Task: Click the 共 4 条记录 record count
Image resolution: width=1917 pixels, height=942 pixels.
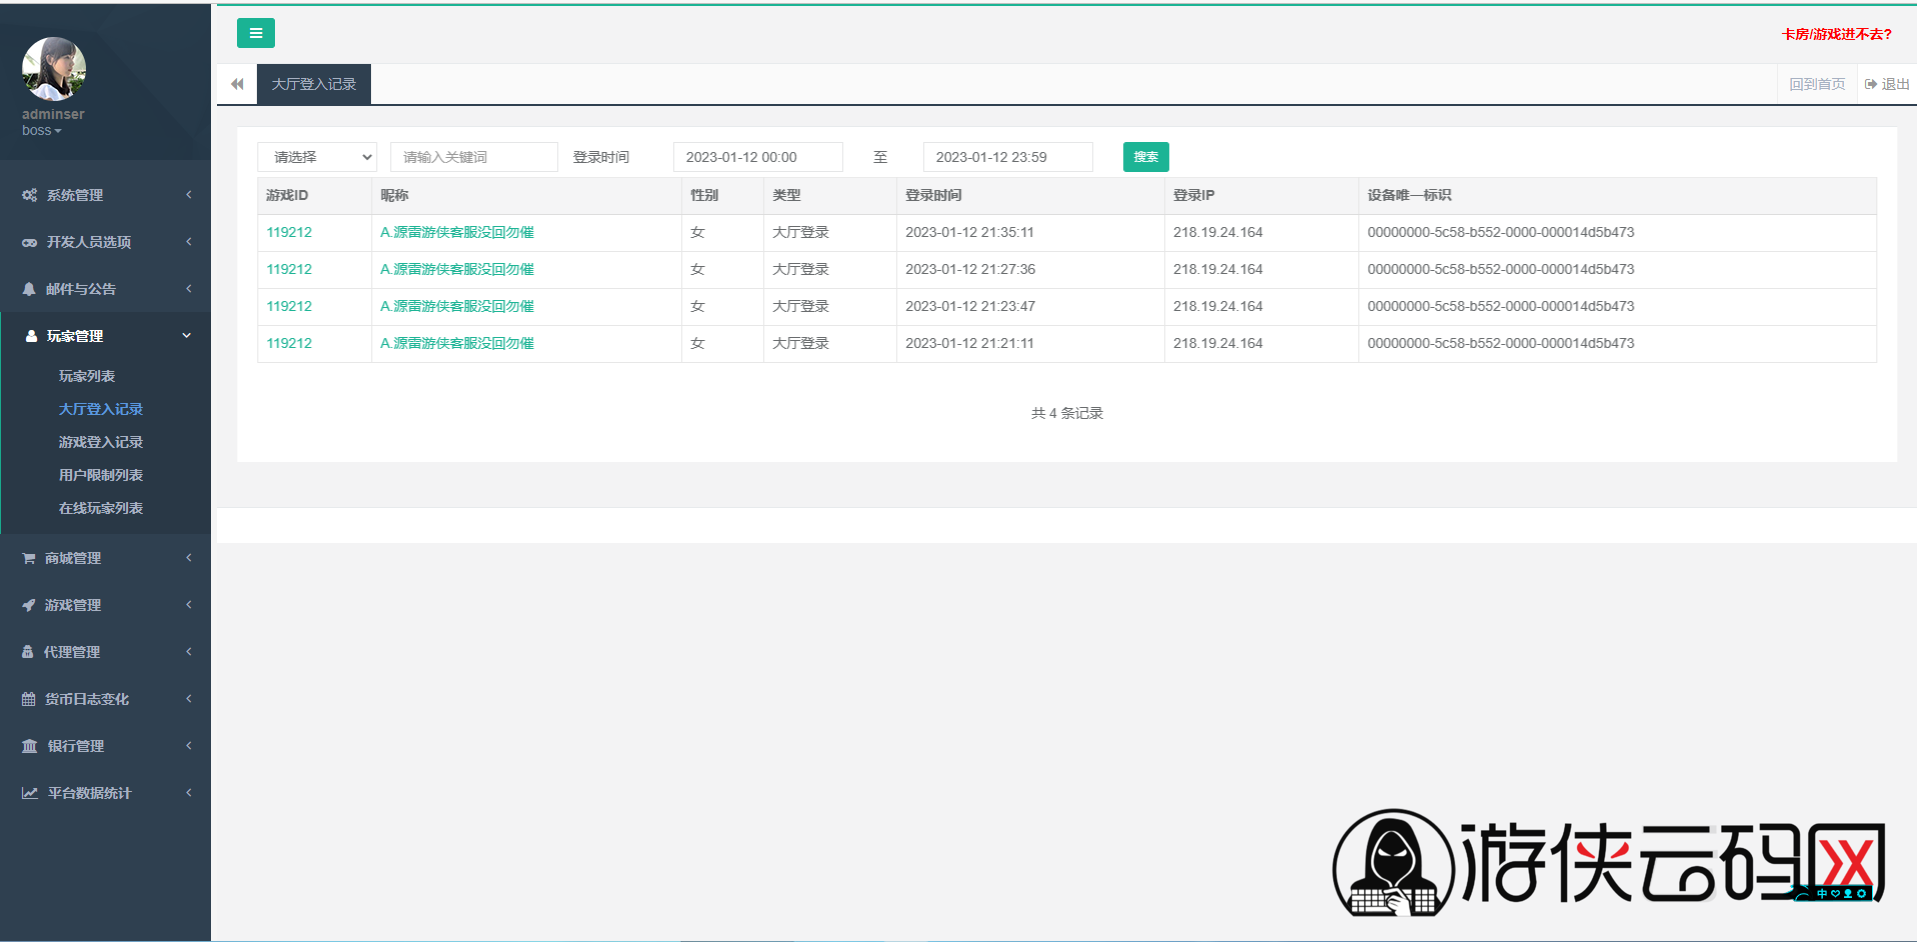Action: [x=1067, y=413]
